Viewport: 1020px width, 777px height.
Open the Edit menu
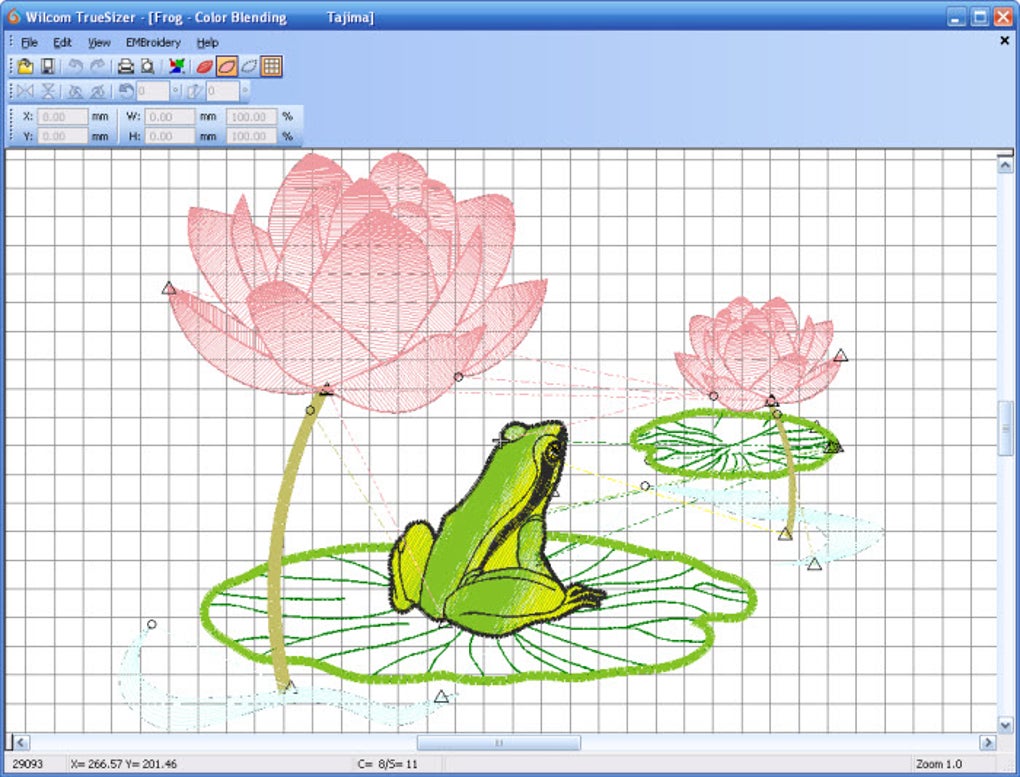(x=62, y=42)
